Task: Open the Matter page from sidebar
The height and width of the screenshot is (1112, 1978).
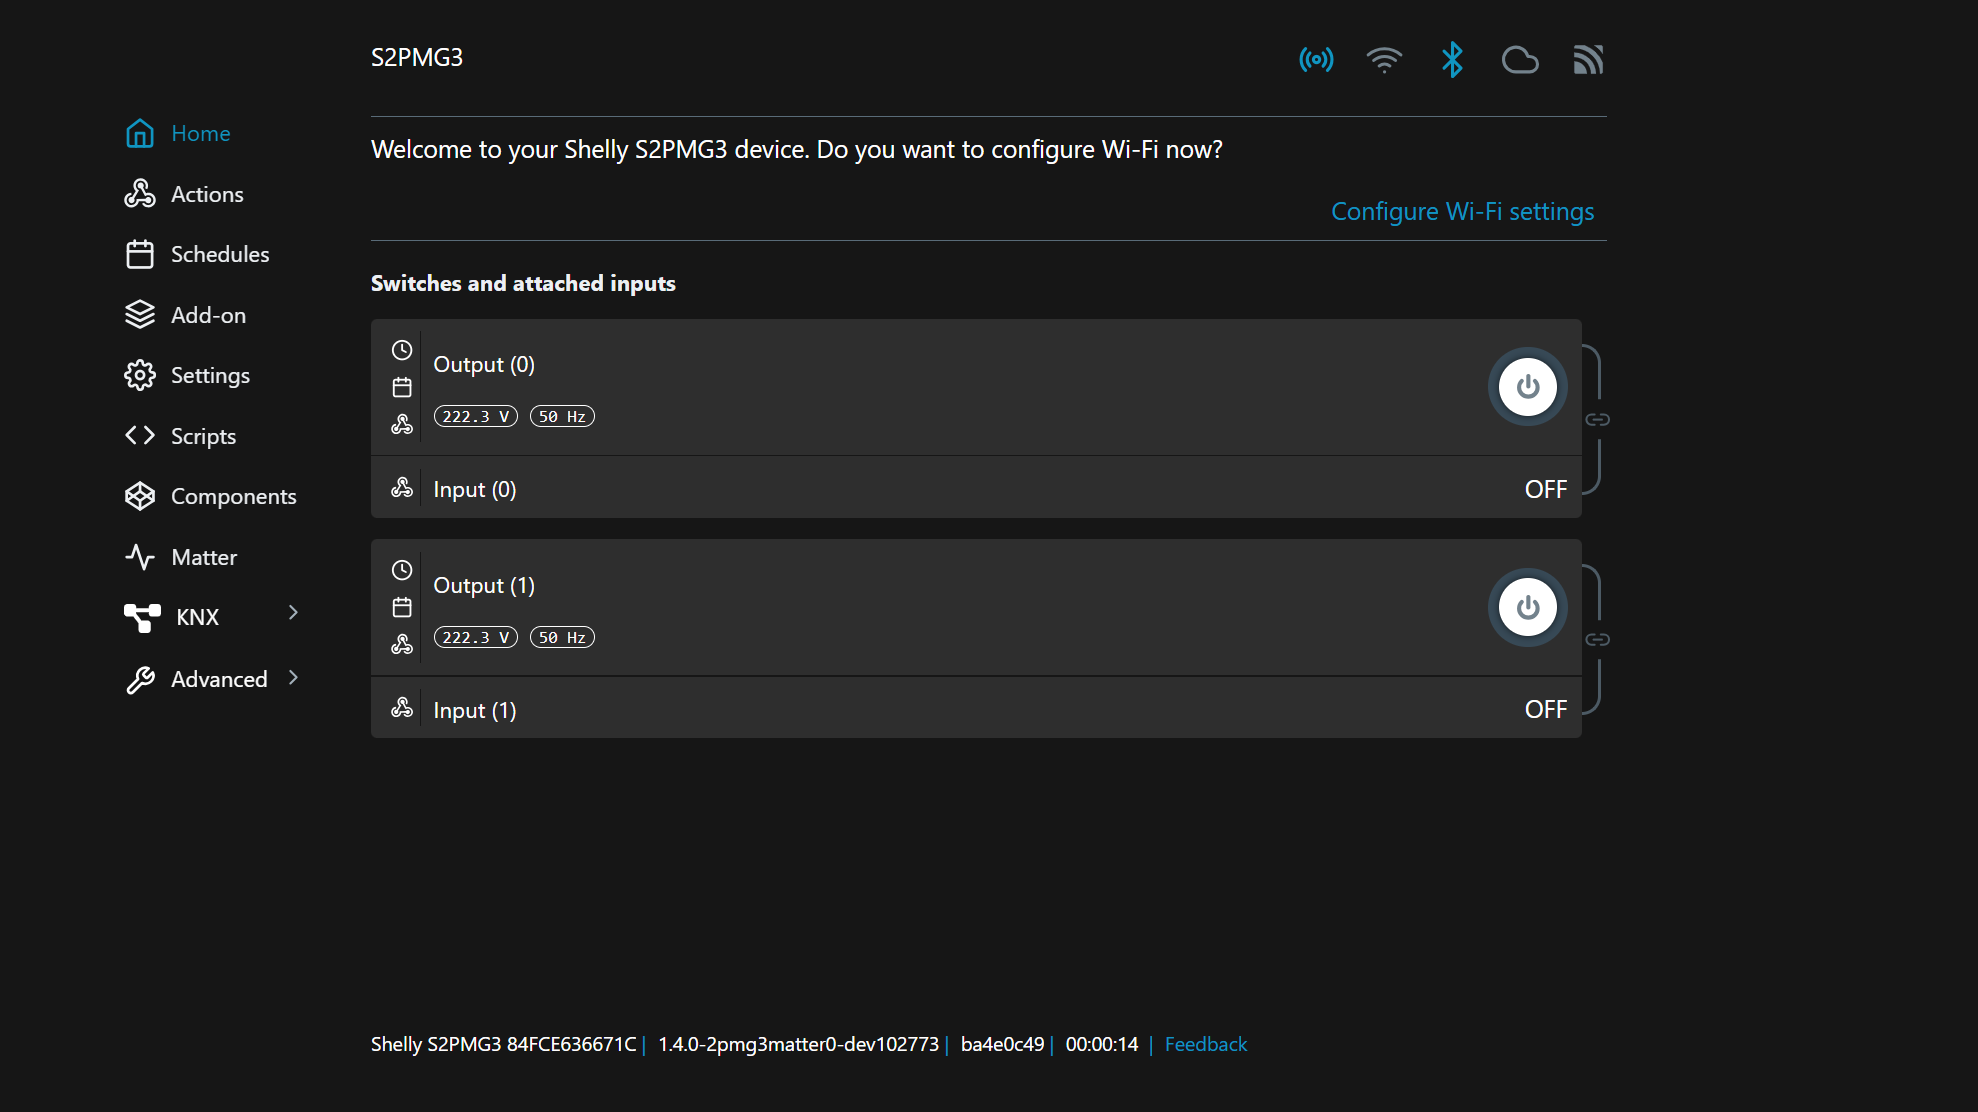Action: click(204, 557)
